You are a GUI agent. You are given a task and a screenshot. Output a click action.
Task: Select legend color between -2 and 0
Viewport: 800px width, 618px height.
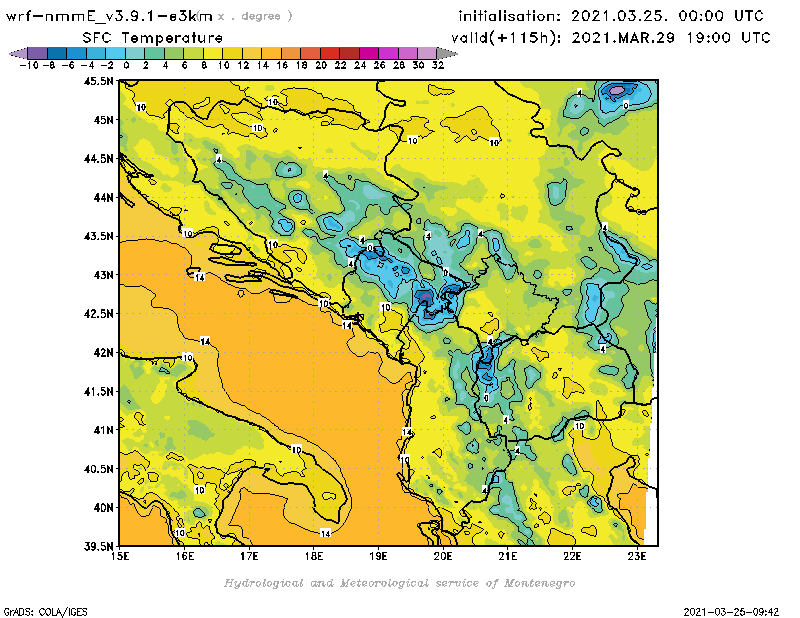[x=115, y=53]
